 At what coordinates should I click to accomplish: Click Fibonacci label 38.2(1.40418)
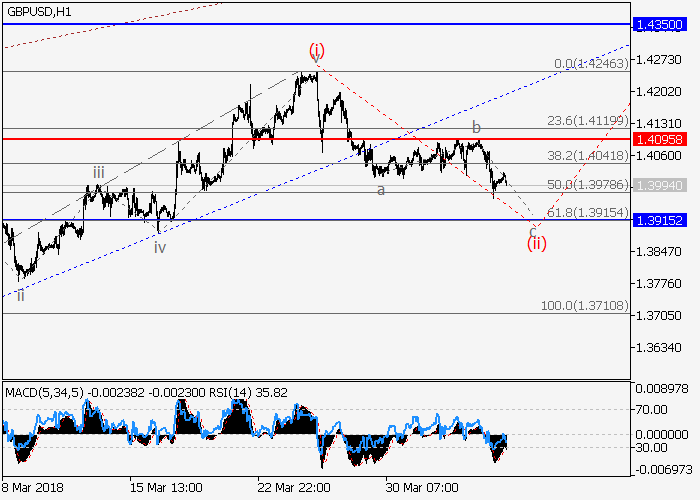pyautogui.click(x=588, y=155)
